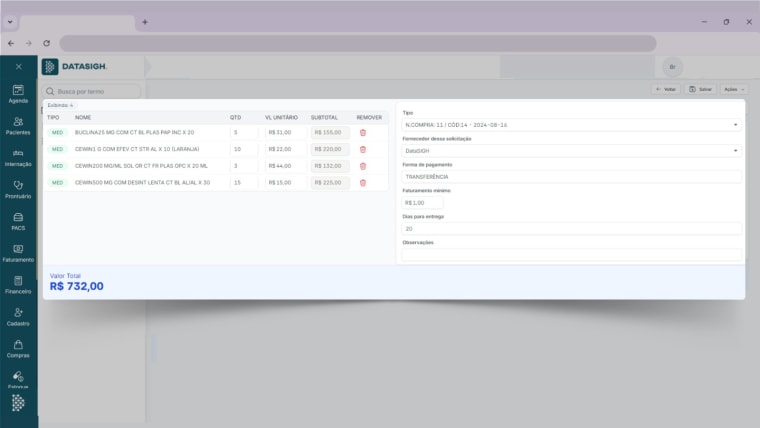
Task: Select the CEWIN200 MG/ML SOL OR item name
Action: pos(141,166)
